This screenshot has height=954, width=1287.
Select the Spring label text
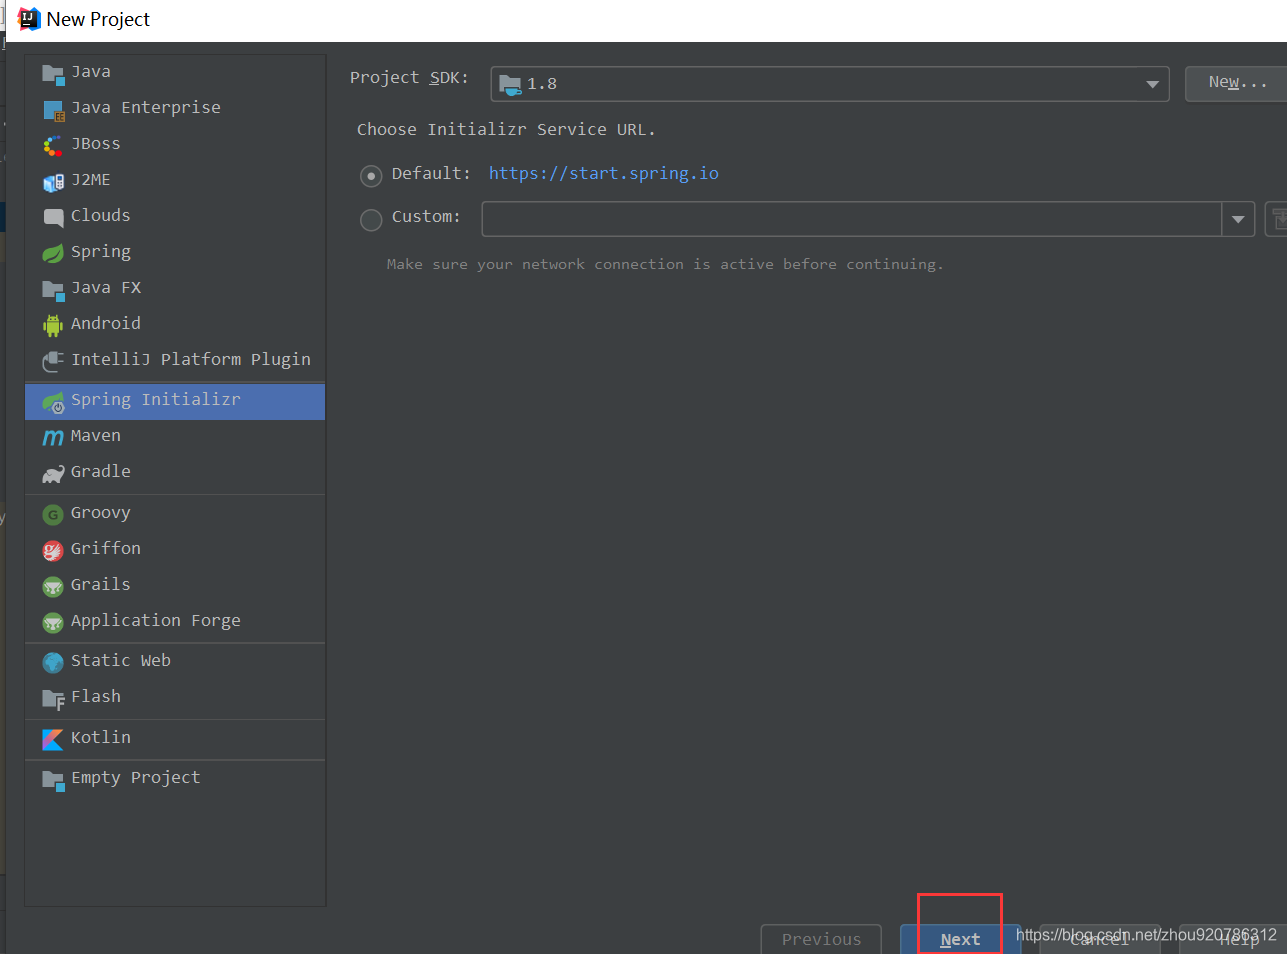coord(101,252)
